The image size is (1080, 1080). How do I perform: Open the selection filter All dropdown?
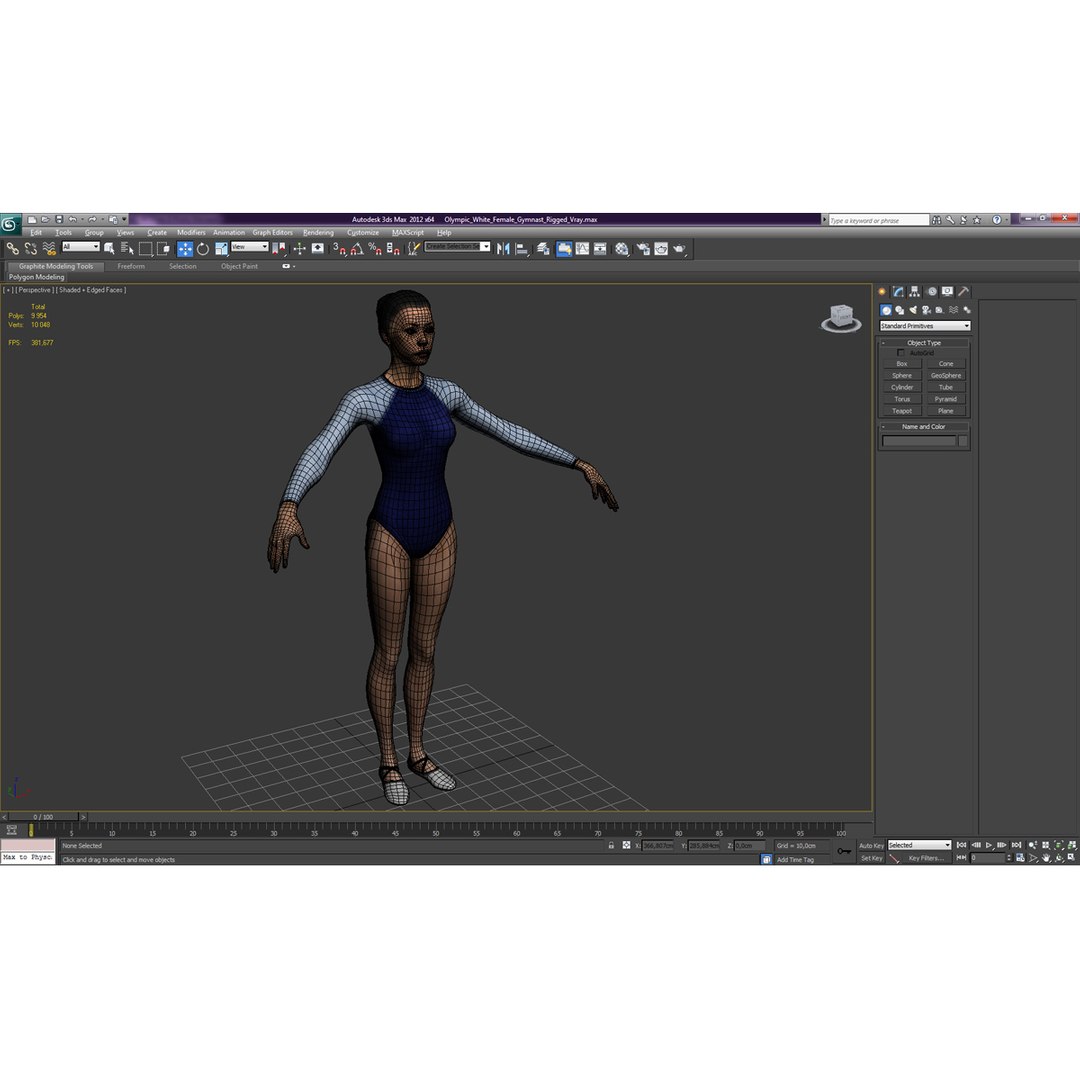tap(81, 247)
